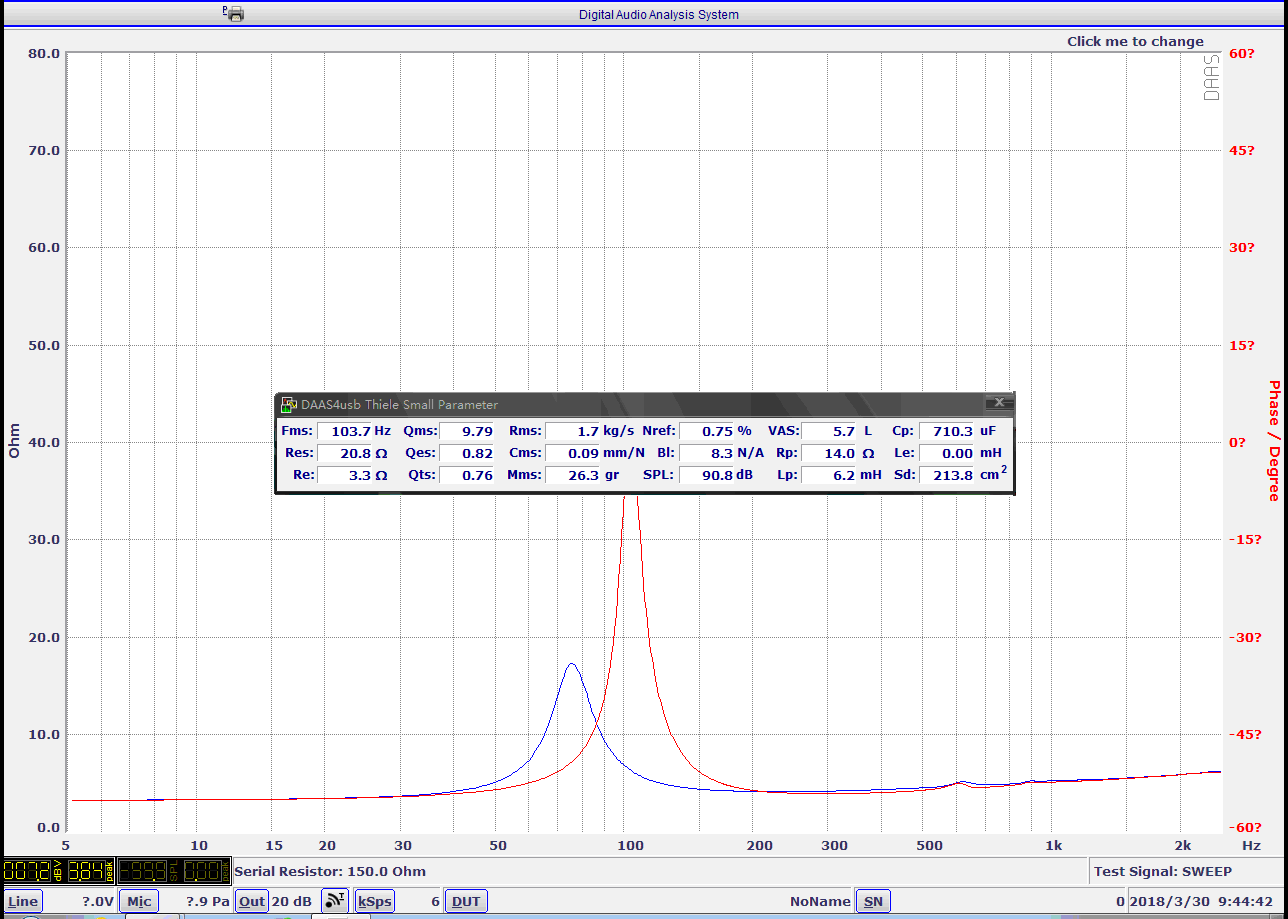Click the Thiele Small Parameter window icon
The width and height of the screenshot is (1288, 919).
tap(288, 405)
